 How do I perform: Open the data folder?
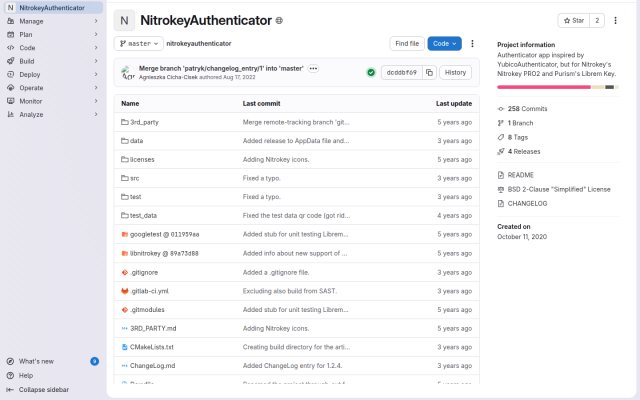(136, 141)
